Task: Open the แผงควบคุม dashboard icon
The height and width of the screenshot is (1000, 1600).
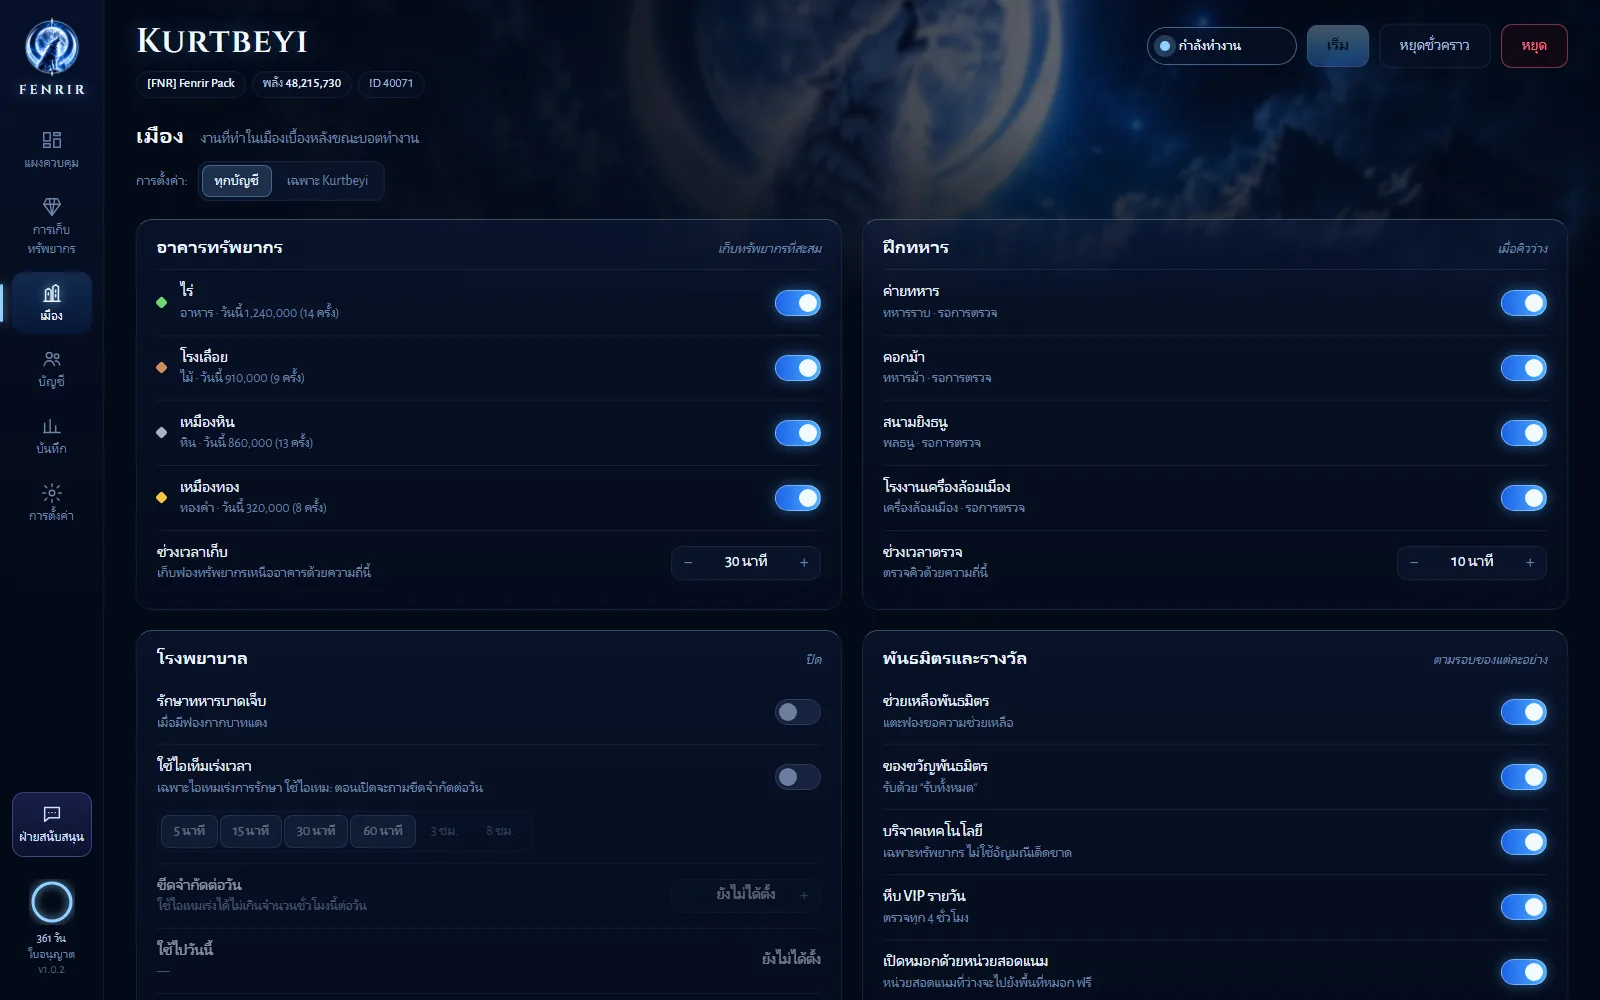Action: [52, 140]
